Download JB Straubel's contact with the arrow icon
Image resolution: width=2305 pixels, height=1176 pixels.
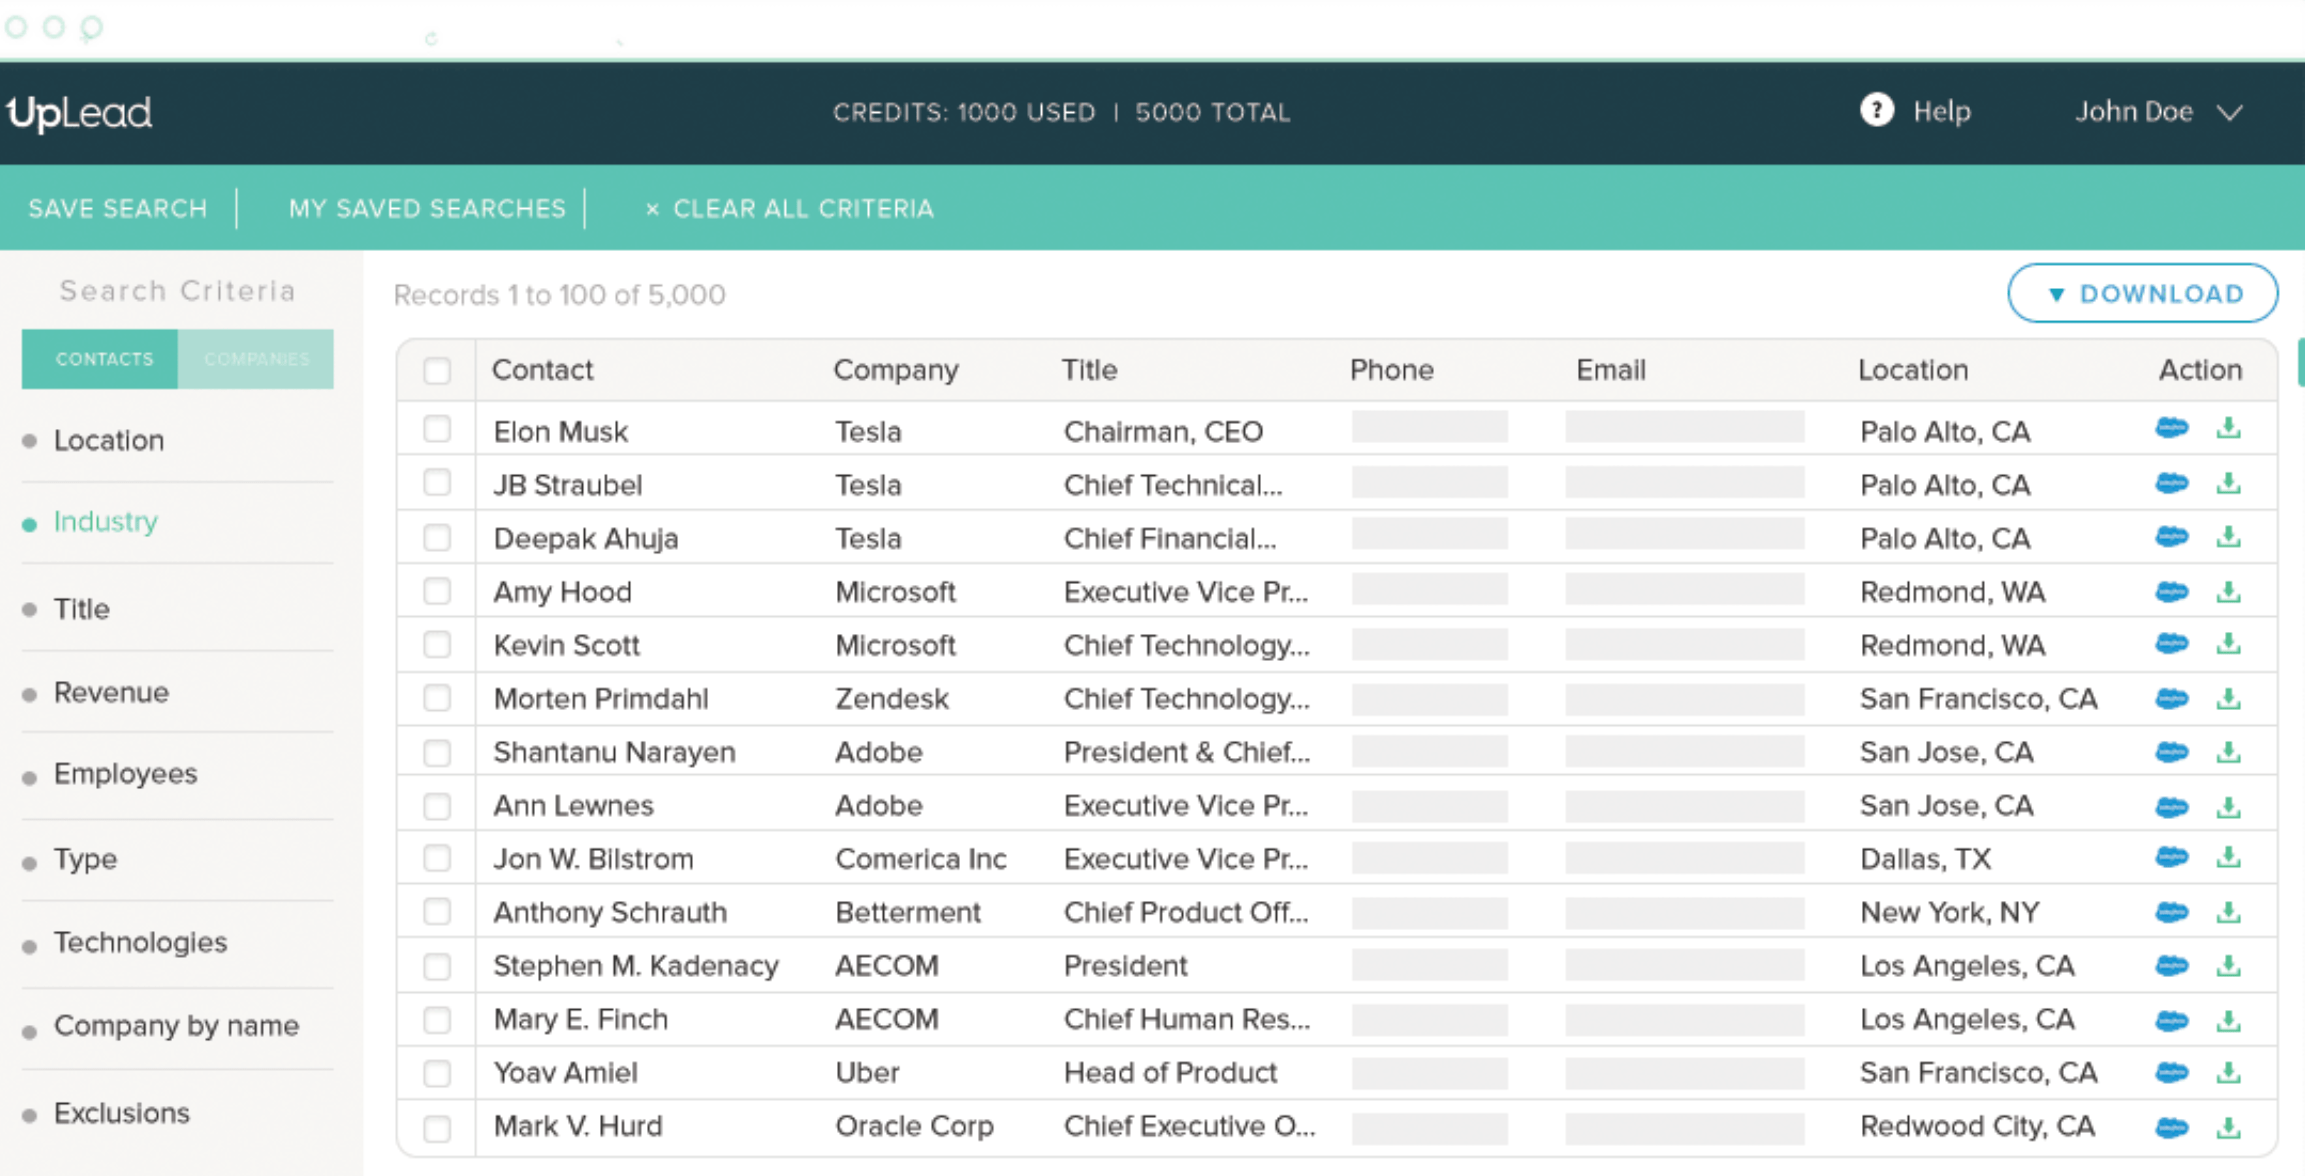click(x=2228, y=483)
